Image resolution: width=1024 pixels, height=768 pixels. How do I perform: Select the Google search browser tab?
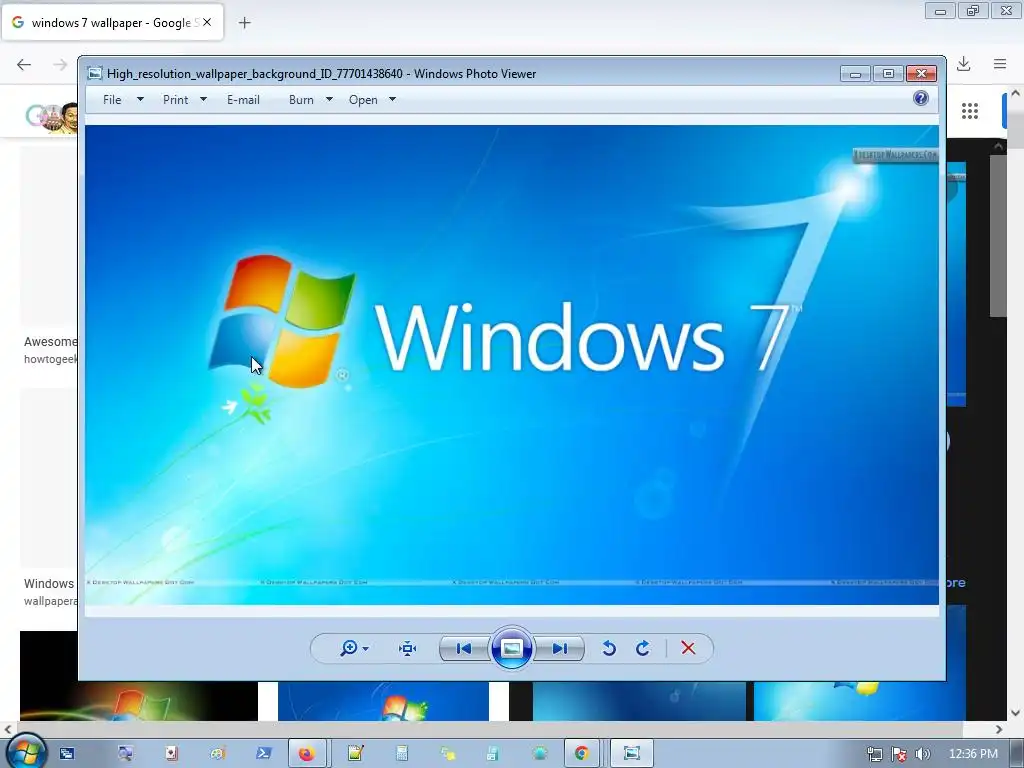click(112, 22)
